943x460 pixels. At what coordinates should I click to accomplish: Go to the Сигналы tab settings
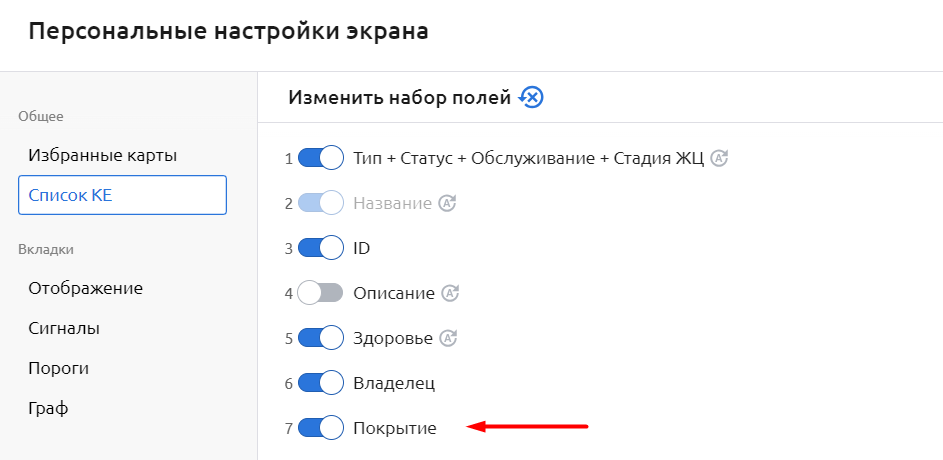coord(64,328)
